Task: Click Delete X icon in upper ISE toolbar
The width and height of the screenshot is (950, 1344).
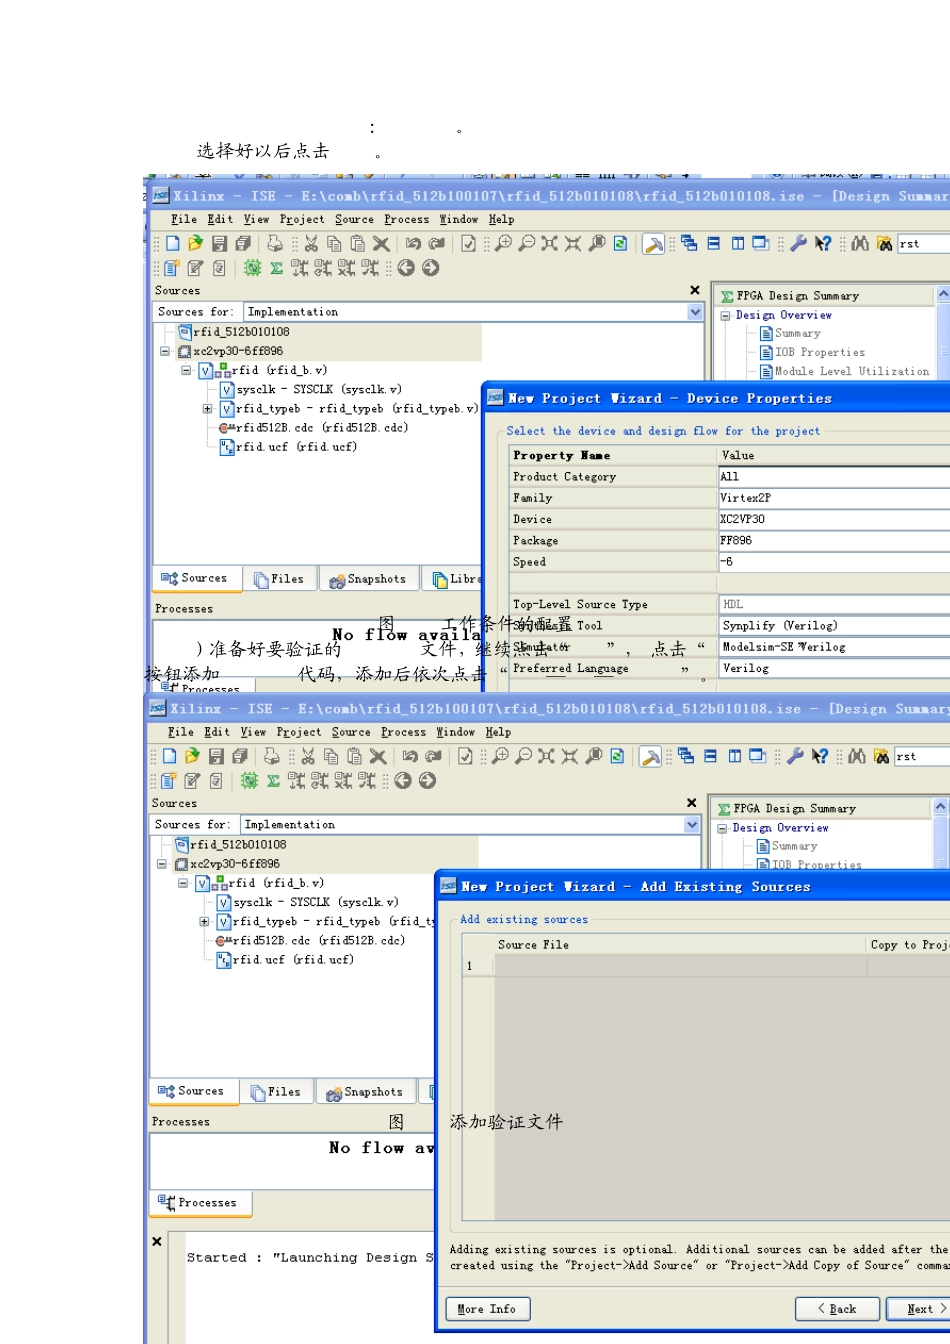Action: pyautogui.click(x=381, y=243)
